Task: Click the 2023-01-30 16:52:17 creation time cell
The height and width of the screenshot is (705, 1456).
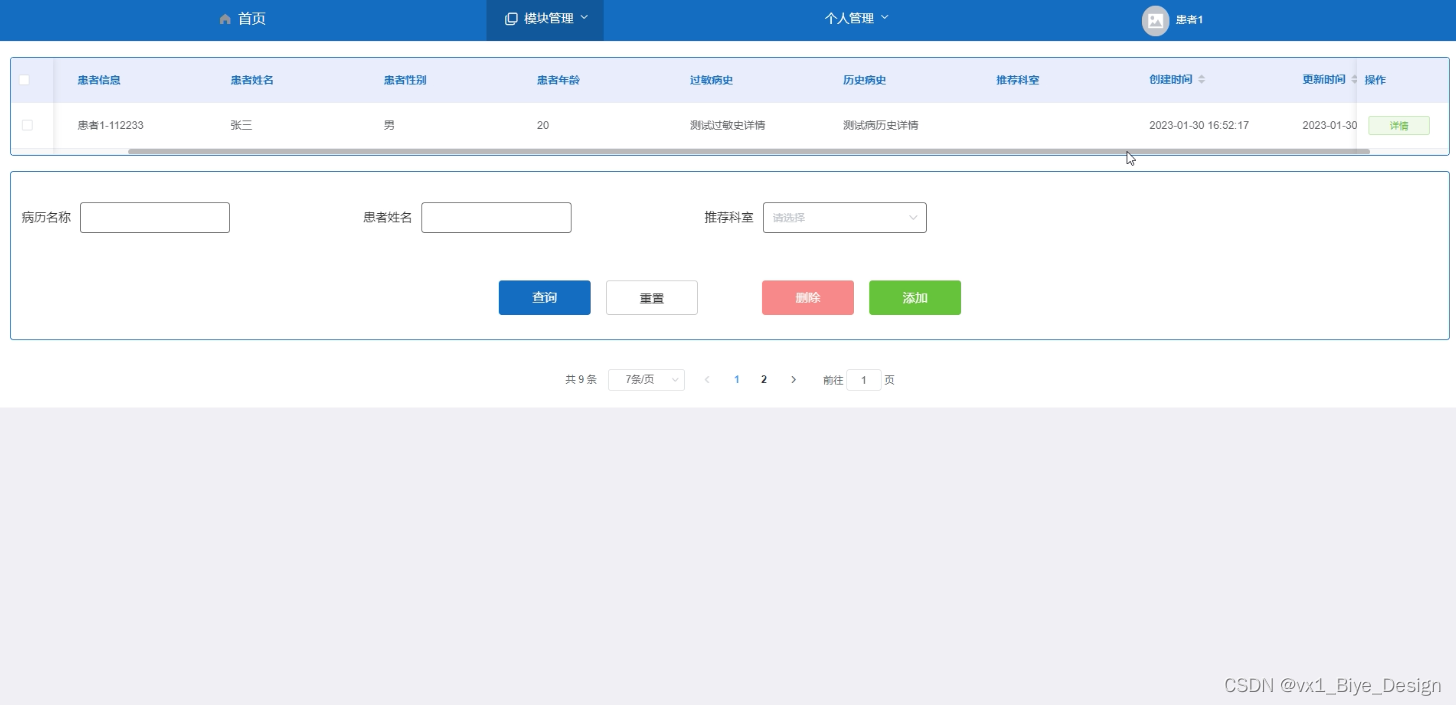Action: tap(1199, 126)
